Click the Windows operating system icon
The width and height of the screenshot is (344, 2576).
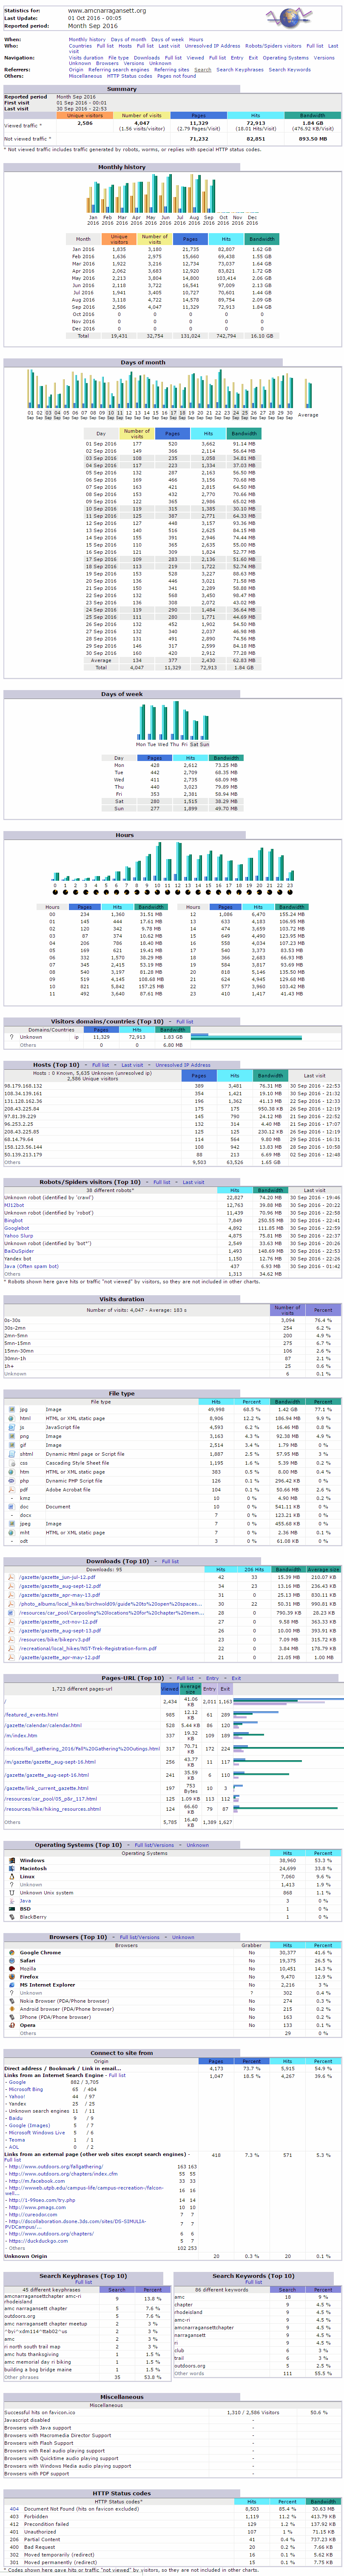[x=10, y=1860]
